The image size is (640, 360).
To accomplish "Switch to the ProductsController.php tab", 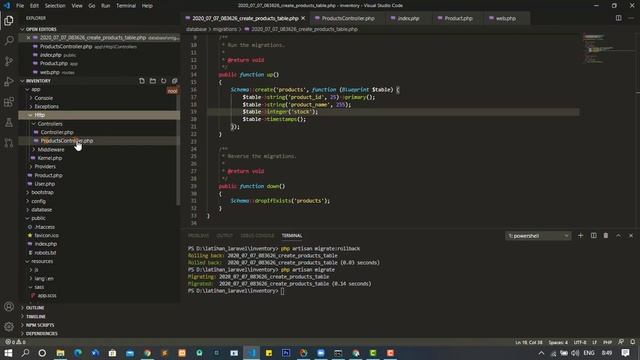I will point(348,18).
